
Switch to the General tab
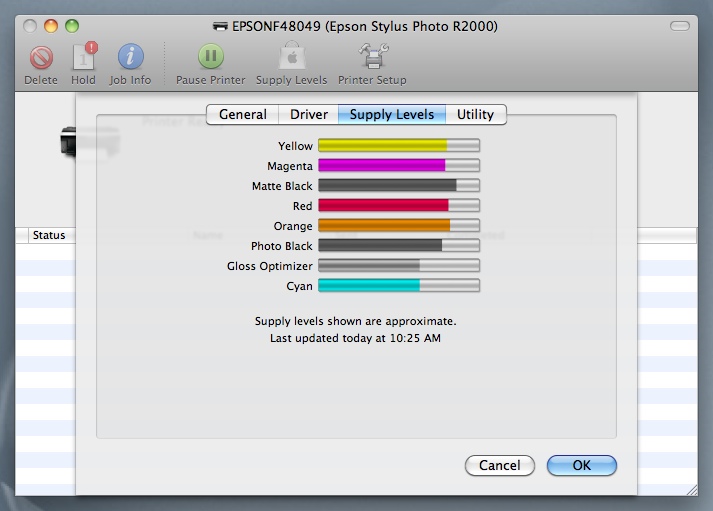(x=242, y=115)
